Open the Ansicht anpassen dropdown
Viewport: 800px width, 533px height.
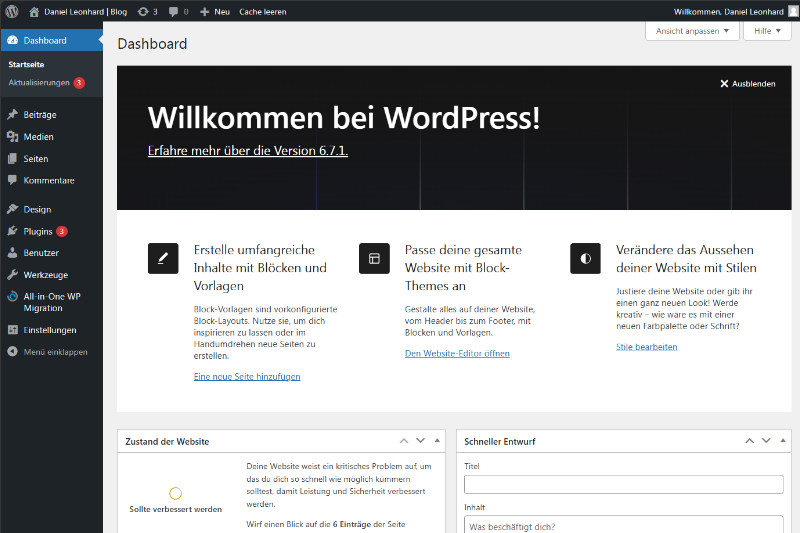692,31
